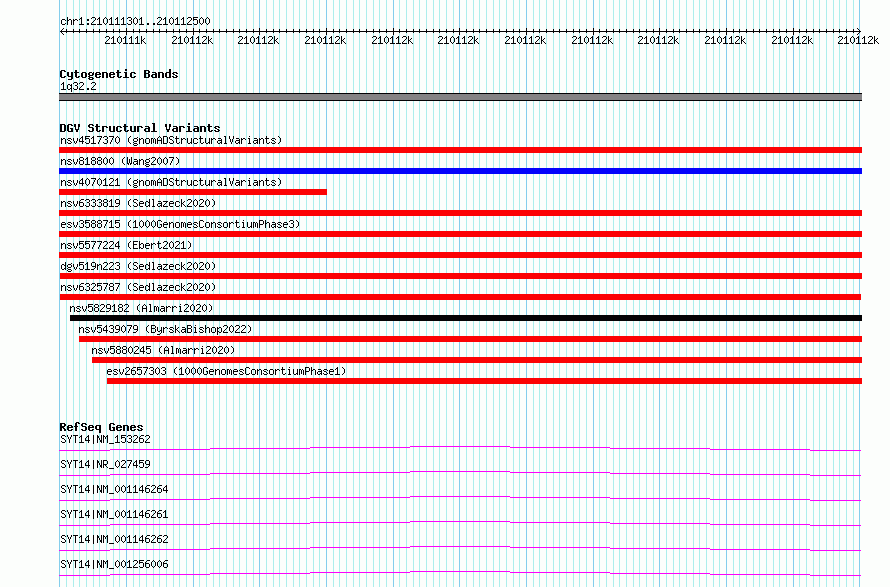Image resolution: width=890 pixels, height=587 pixels.
Task: Open variant nsv6333819 (Sedlazeck2020) label
Action: [x=138, y=203]
